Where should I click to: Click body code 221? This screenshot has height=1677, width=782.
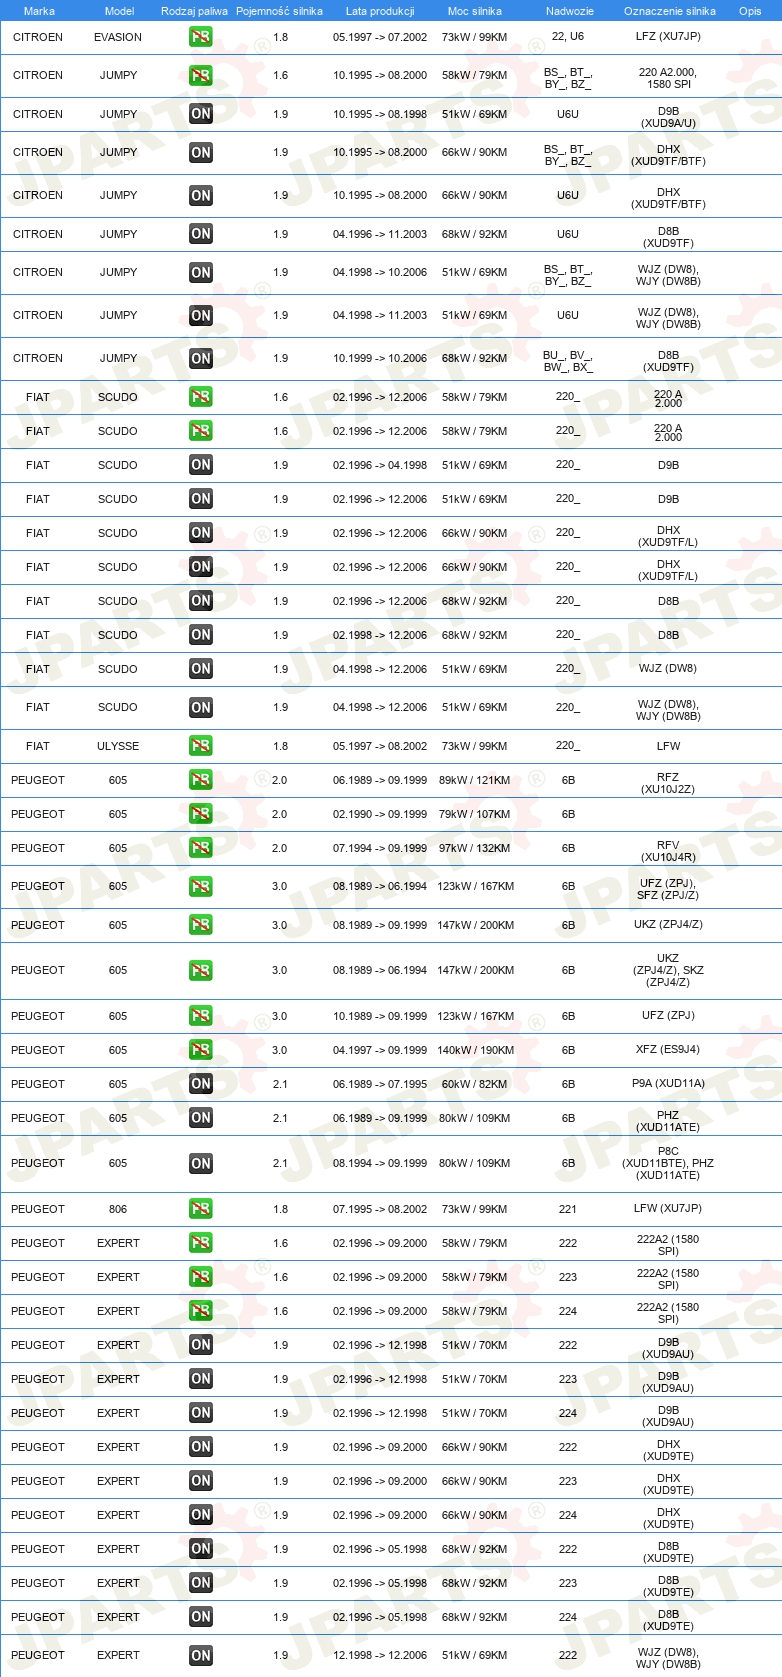point(568,1209)
